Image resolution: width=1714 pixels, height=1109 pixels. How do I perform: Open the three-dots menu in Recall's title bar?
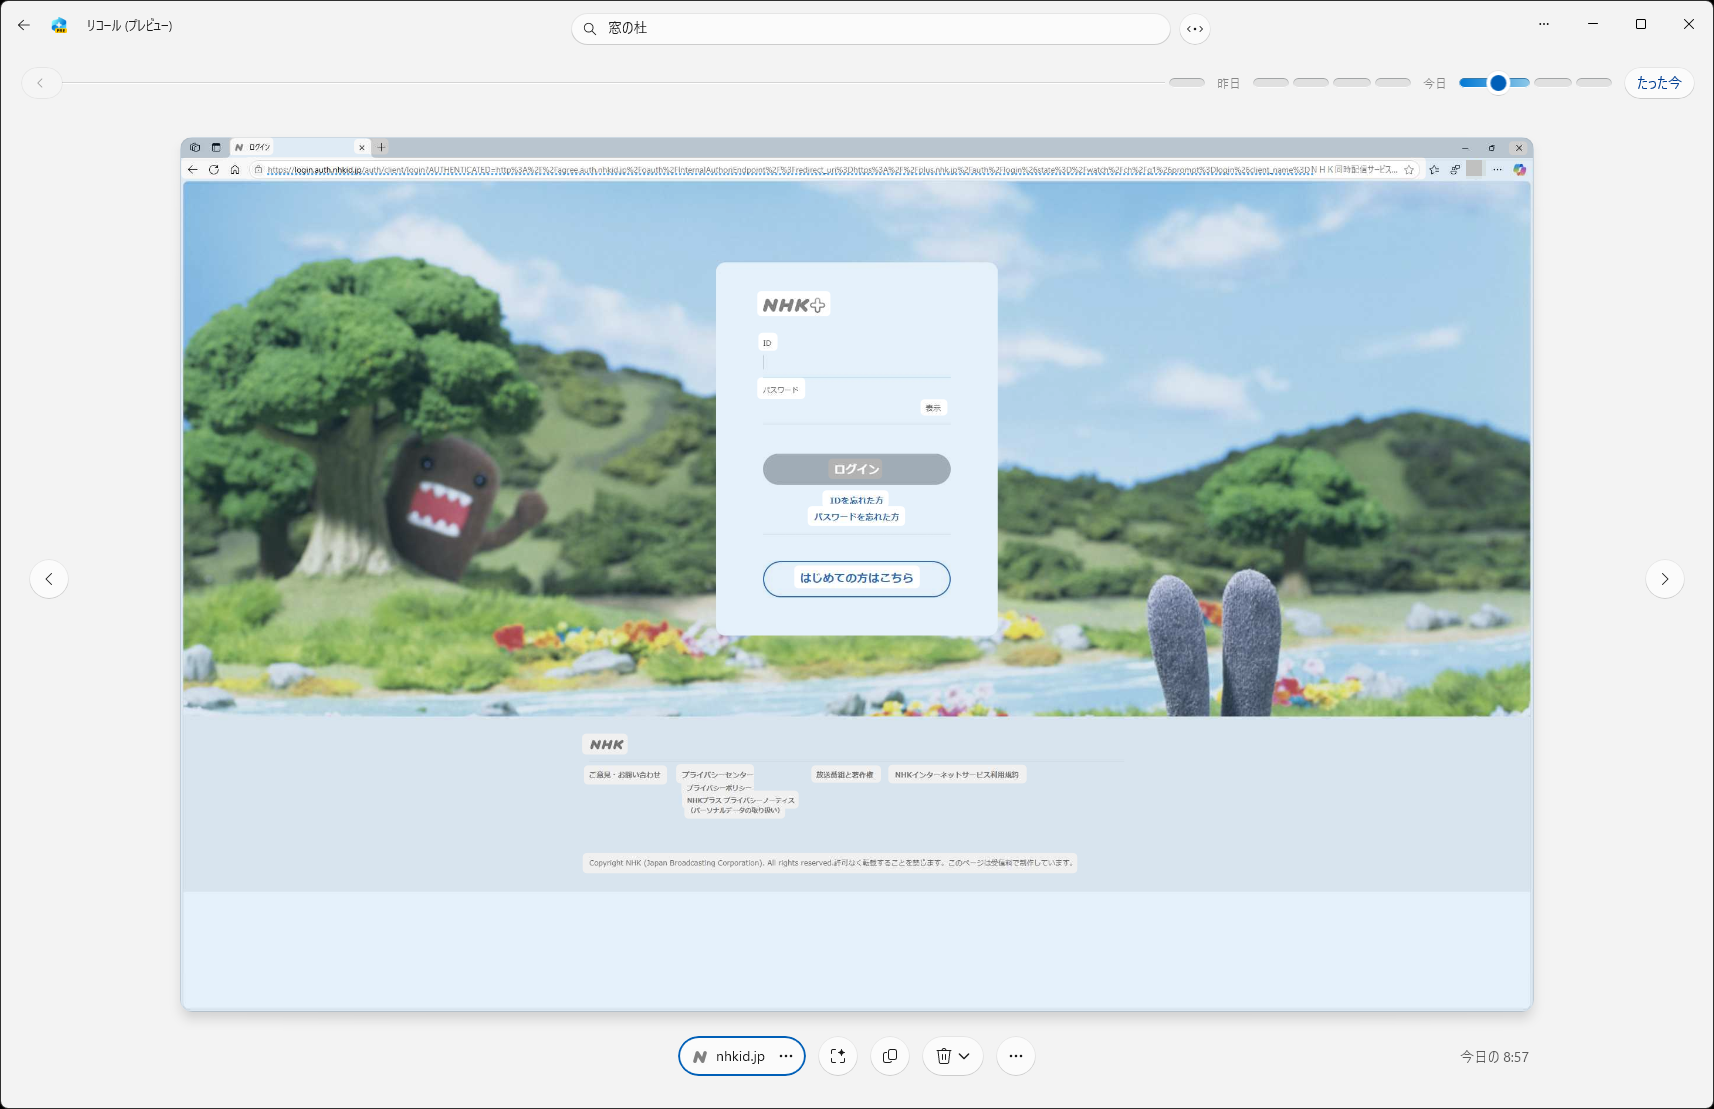click(x=1544, y=24)
